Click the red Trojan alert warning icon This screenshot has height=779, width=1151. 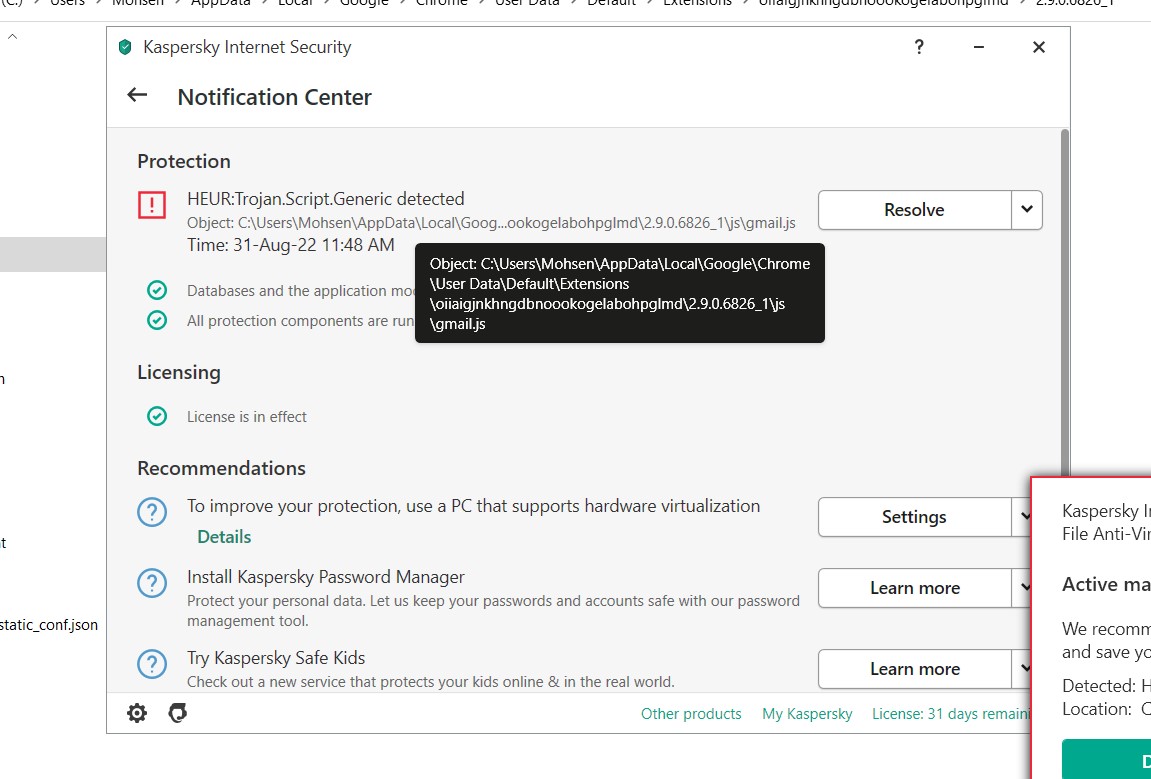tap(152, 205)
